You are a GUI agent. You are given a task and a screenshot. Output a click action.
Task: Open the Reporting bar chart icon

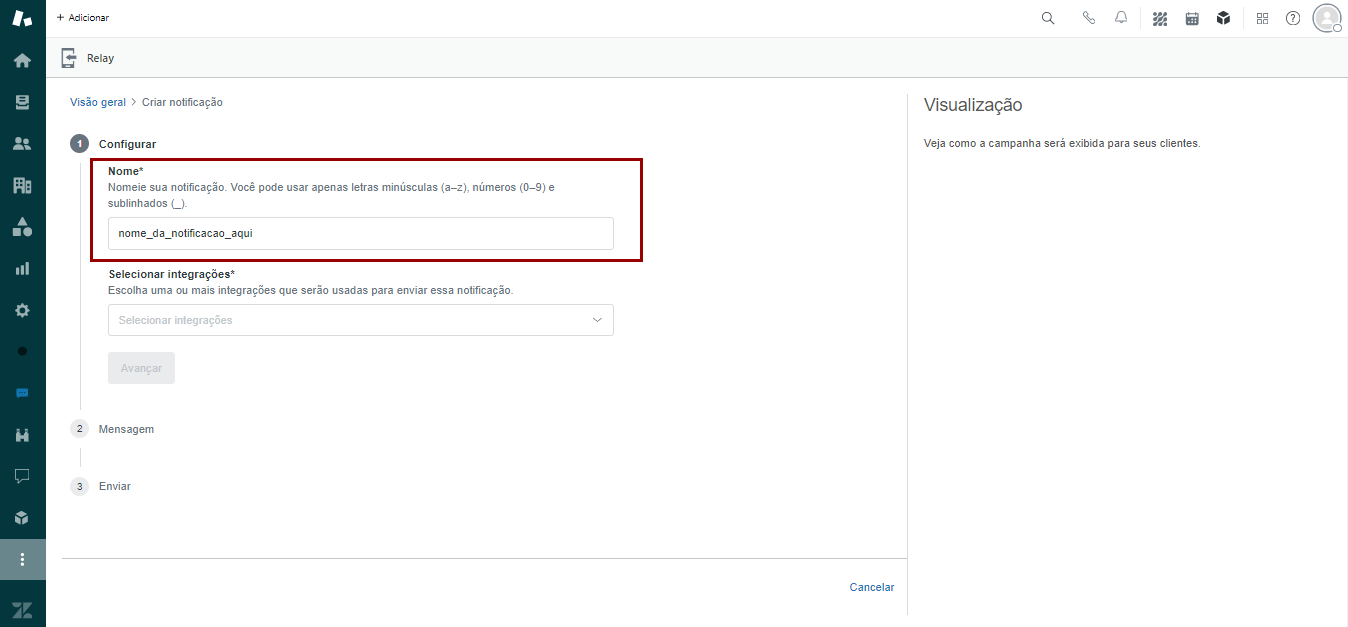point(22,268)
